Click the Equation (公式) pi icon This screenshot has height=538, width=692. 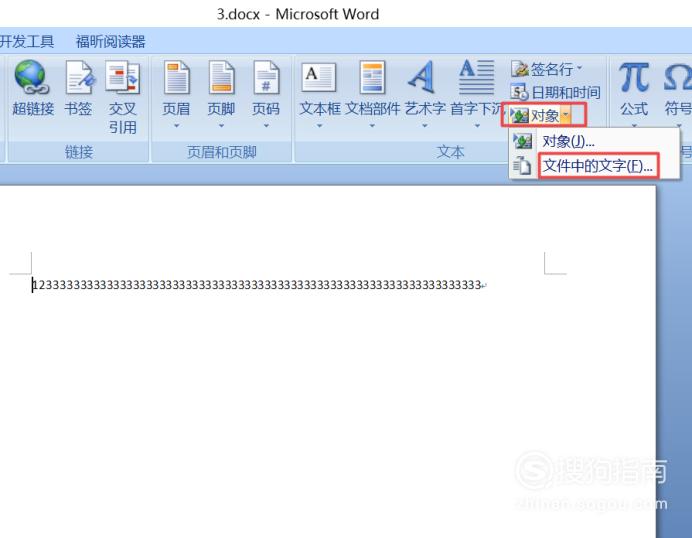click(634, 77)
